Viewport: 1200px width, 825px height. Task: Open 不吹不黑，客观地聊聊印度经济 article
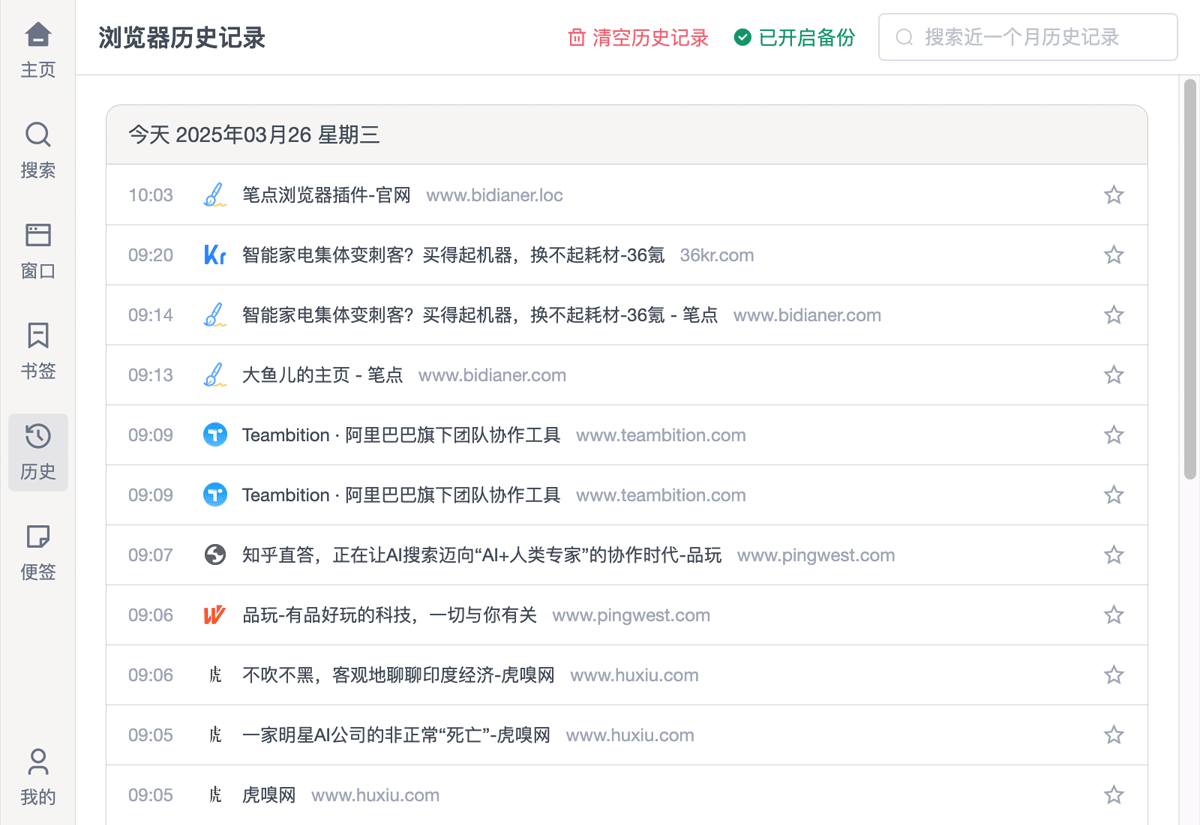pos(399,675)
